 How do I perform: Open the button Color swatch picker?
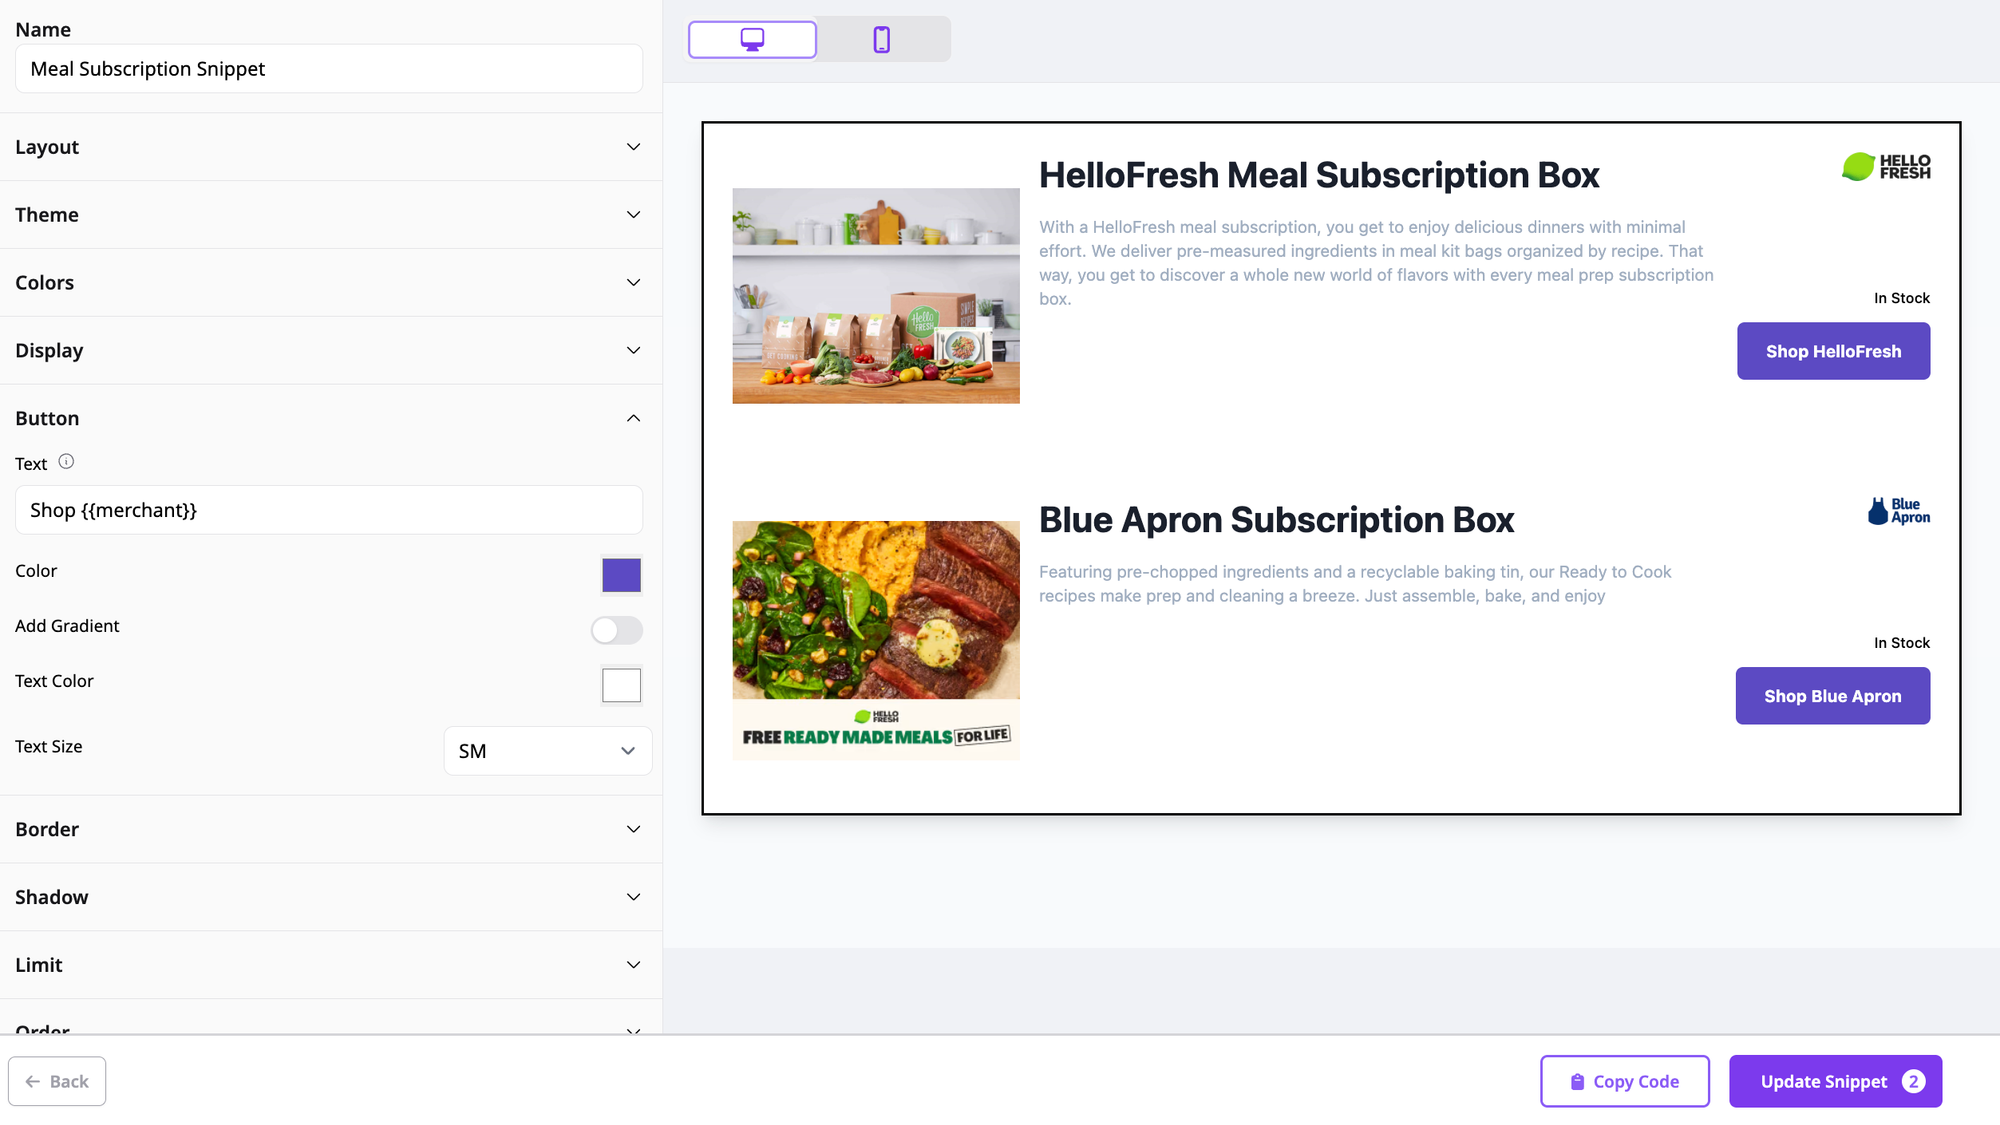pos(621,575)
